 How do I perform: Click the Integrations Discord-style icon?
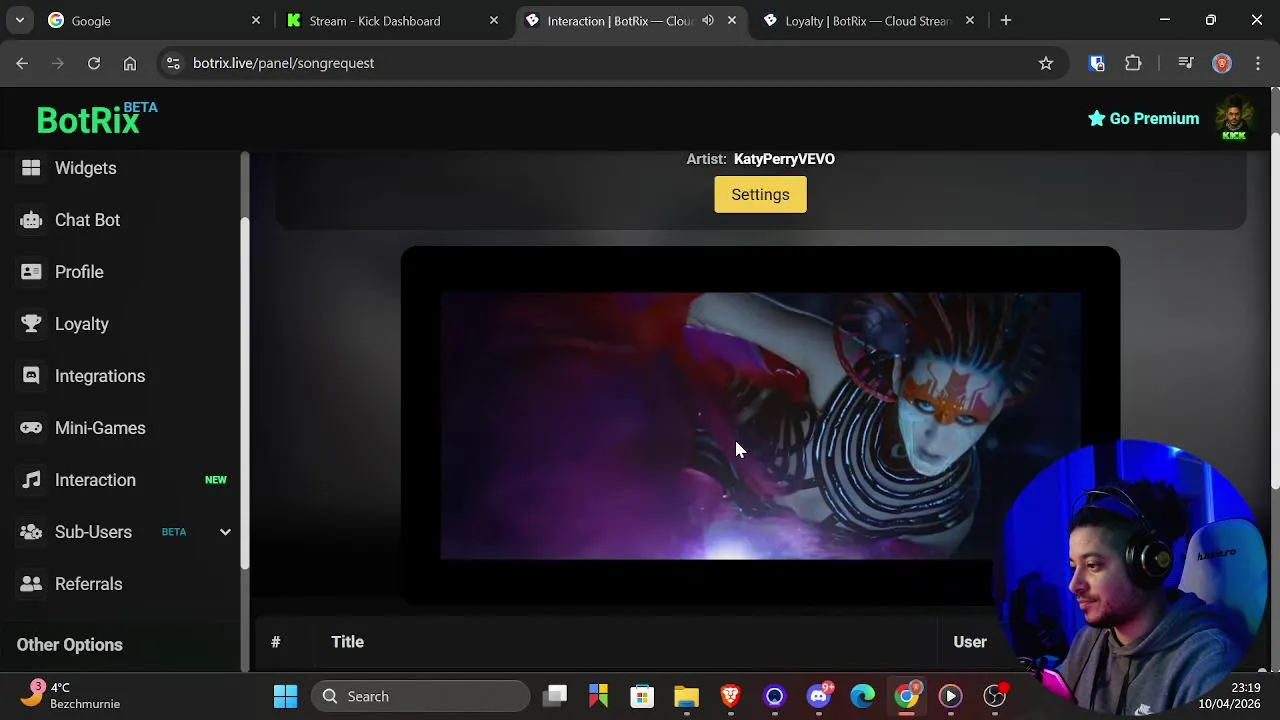tap(31, 376)
